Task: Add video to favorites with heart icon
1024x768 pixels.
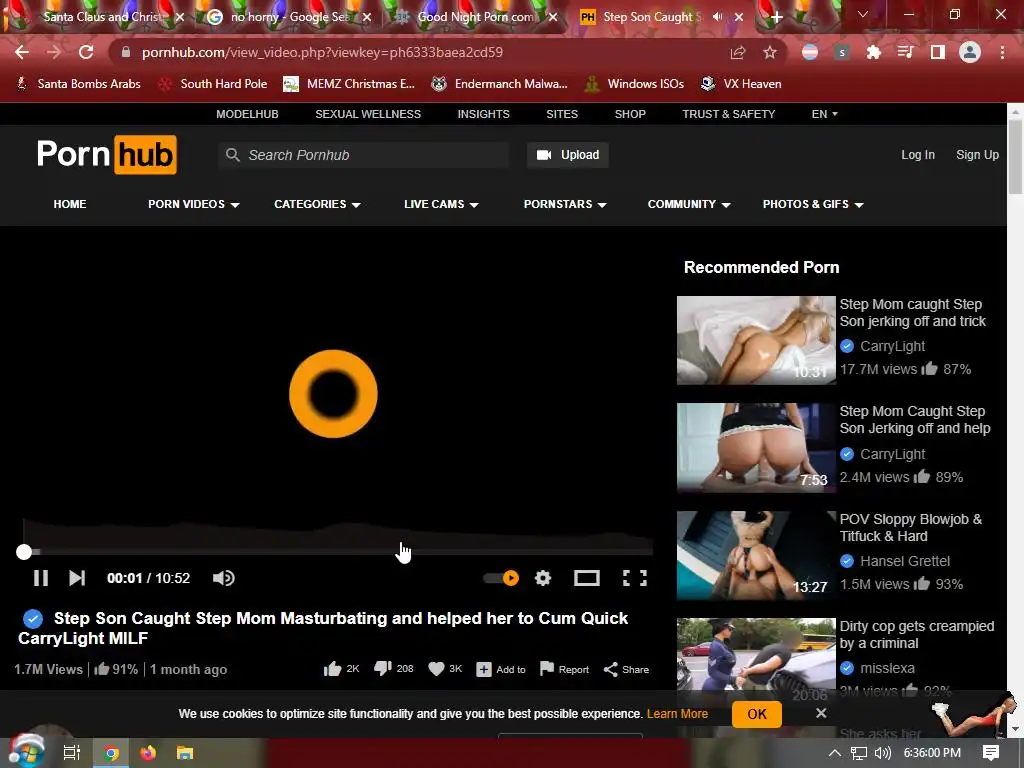Action: tap(436, 669)
